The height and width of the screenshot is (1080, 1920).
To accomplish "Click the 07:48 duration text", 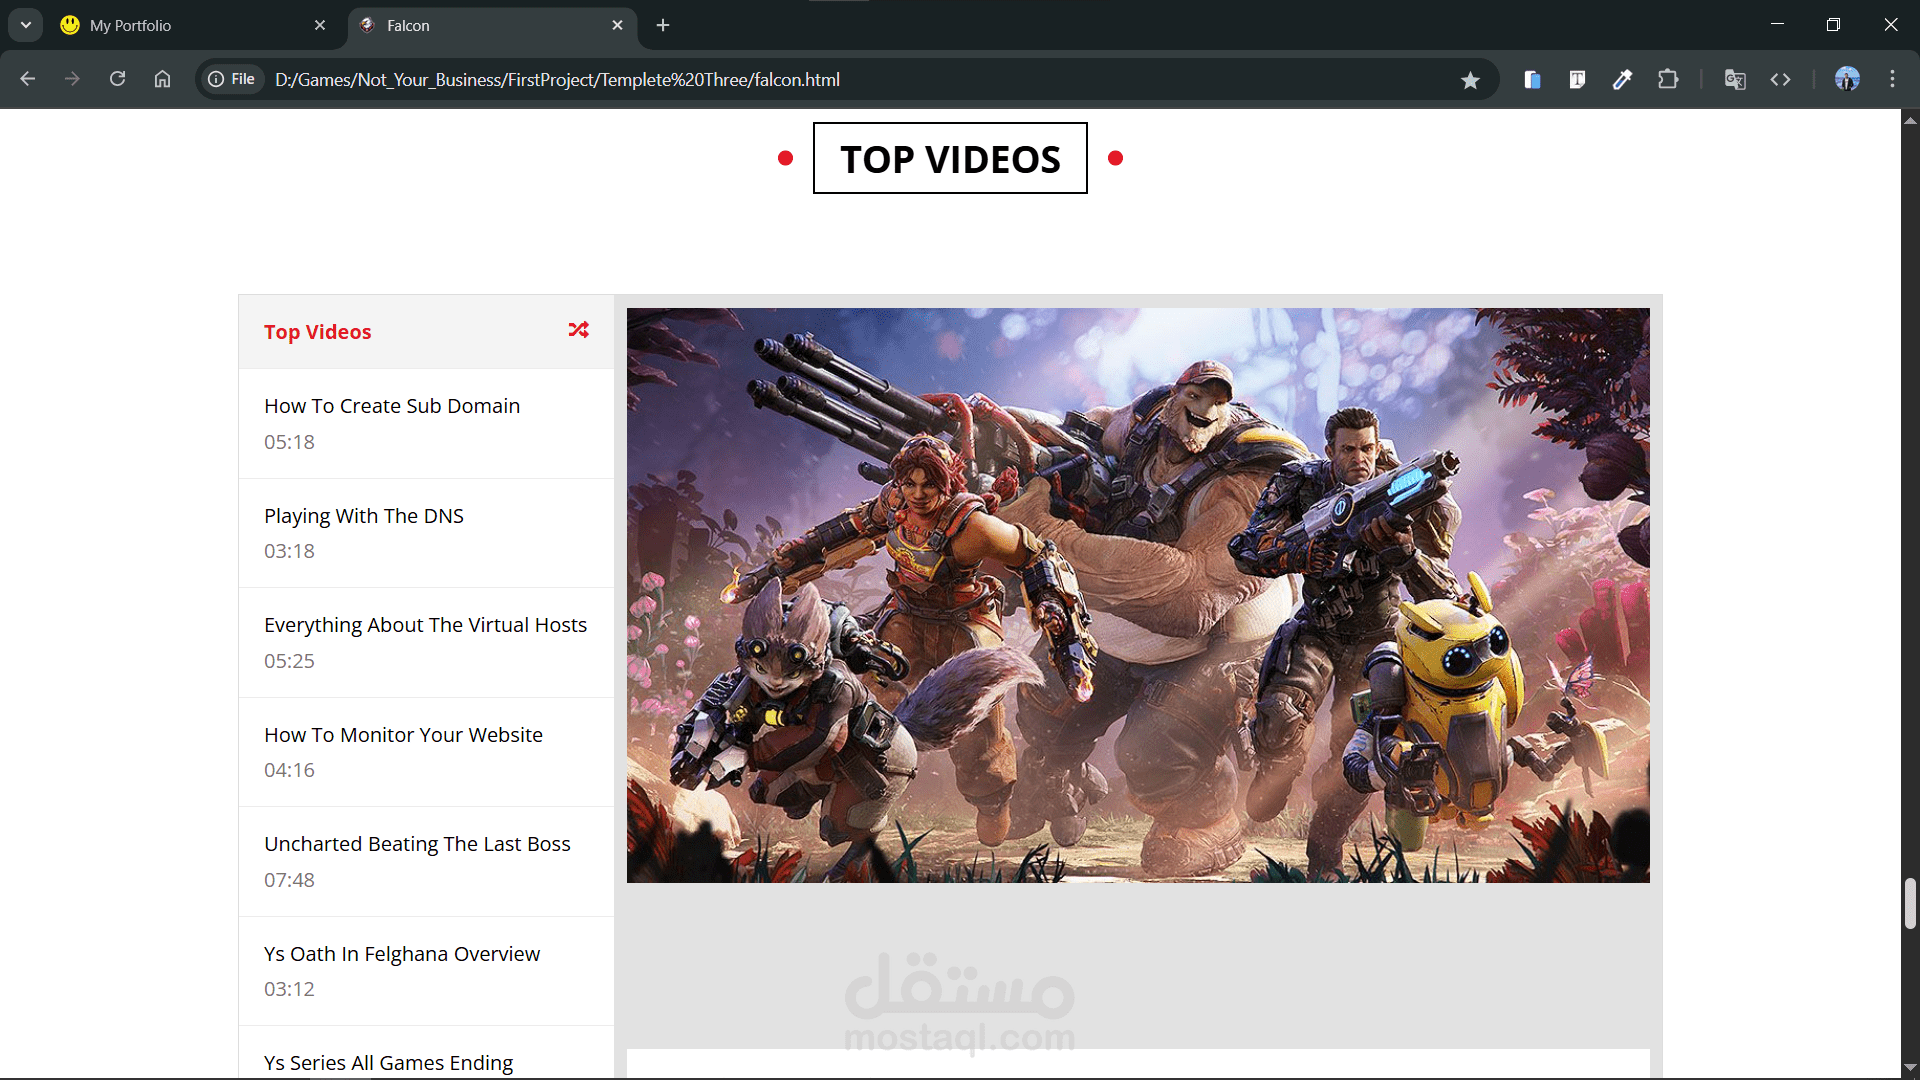I will tap(289, 880).
